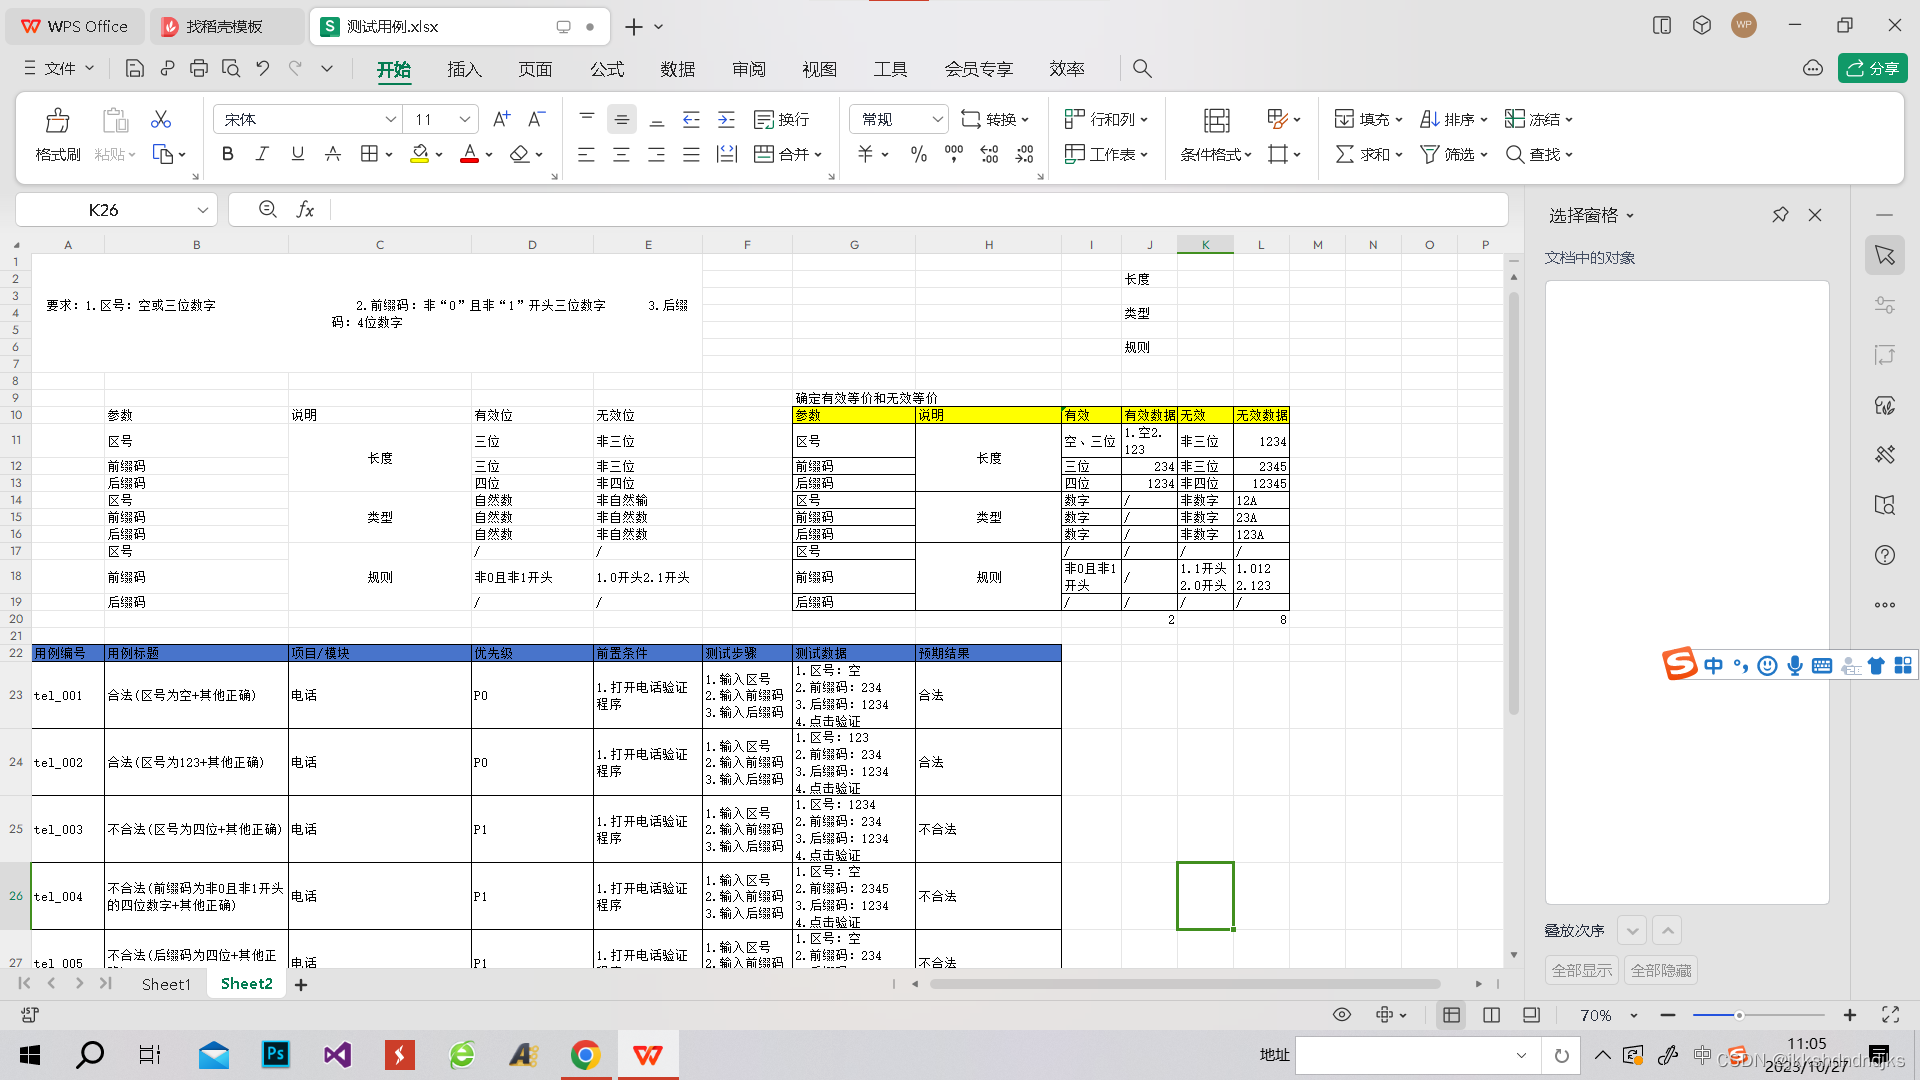Screen dimensions: 1920x1080
Task: Toggle bold text formatting
Action: 228,154
